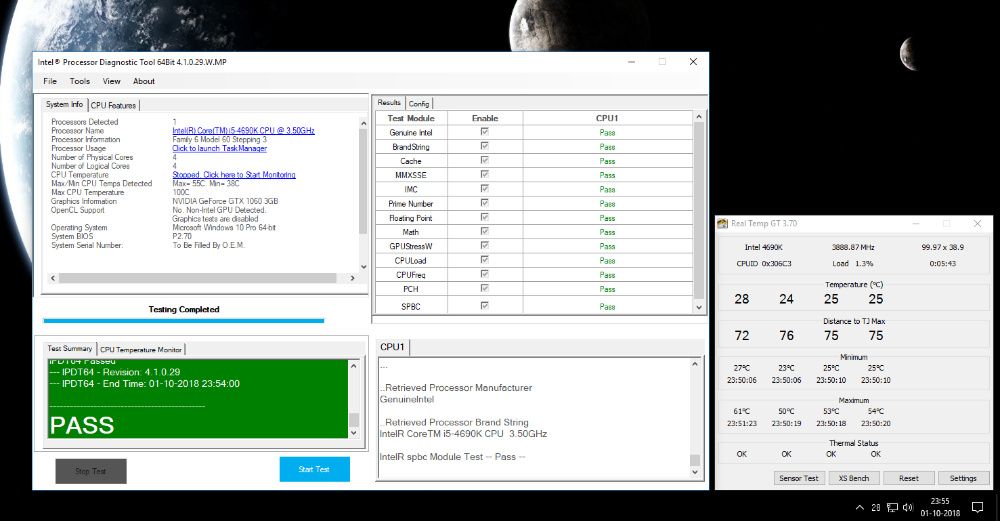Click XS Bench in Real Temp

tap(853, 478)
